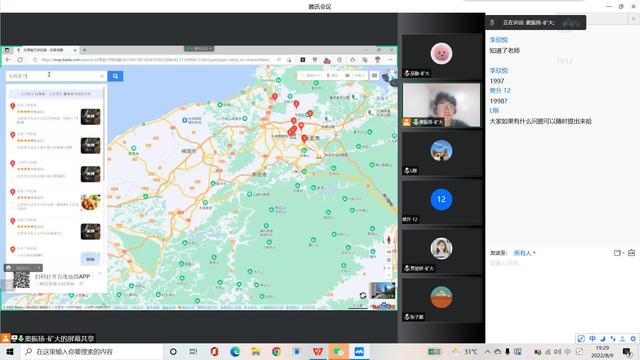This screenshot has height=360, width=640.
Task: Open the 所有人 recipient dropdown in chat
Action: coord(524,253)
